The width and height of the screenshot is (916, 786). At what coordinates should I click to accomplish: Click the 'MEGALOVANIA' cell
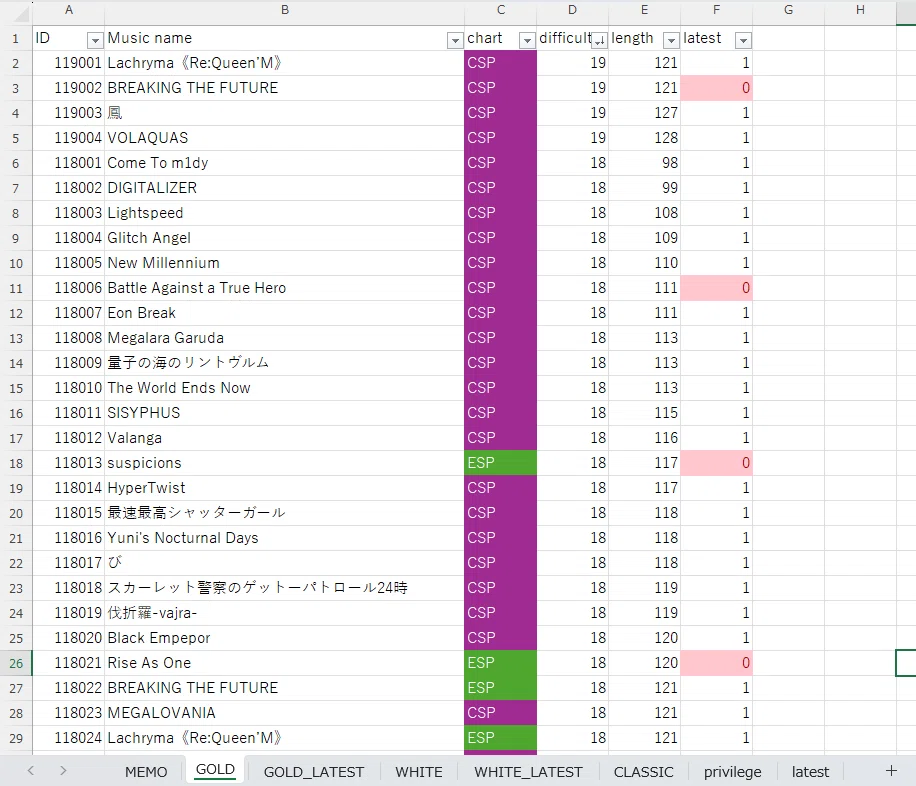tap(284, 713)
